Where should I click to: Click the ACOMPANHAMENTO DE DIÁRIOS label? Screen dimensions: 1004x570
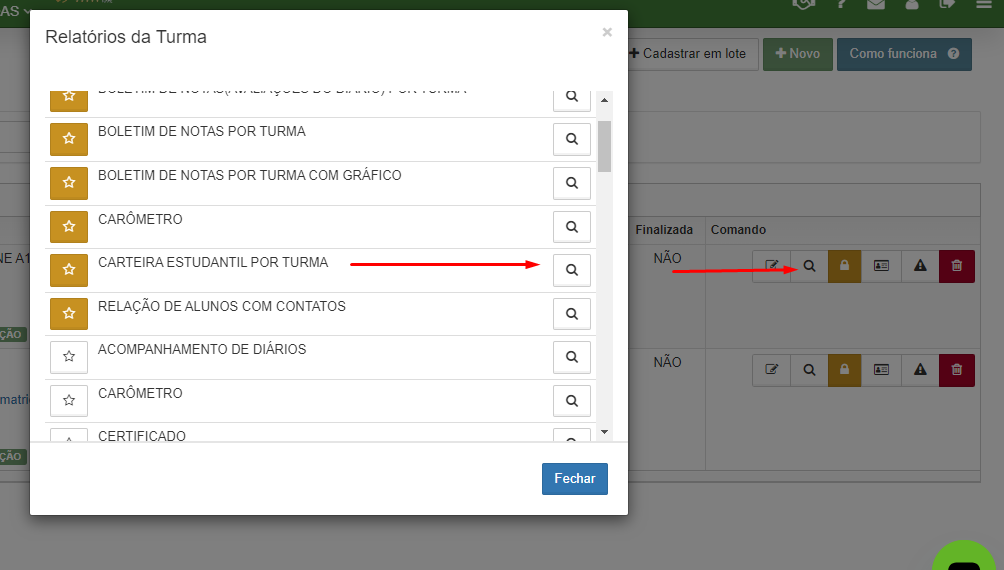pyautogui.click(x=202, y=350)
